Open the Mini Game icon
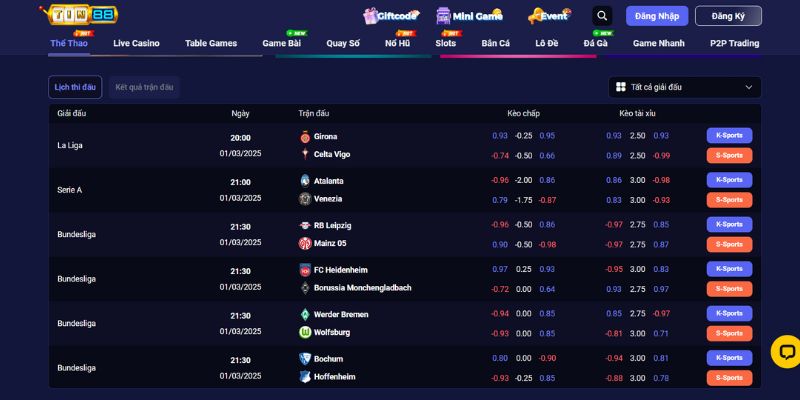Viewport: 800px width, 400px height. point(443,16)
